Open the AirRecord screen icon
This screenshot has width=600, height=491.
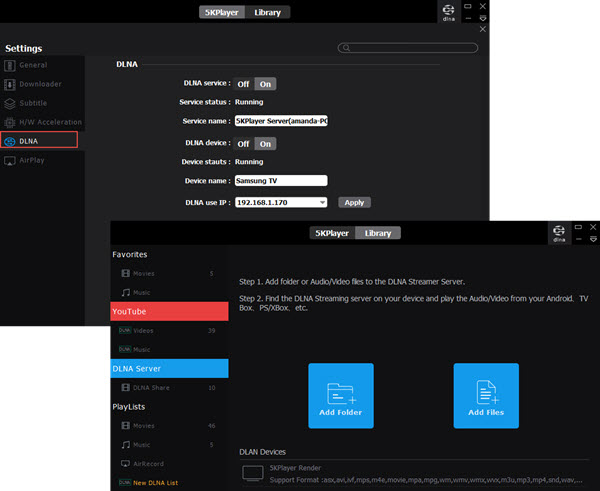coord(126,463)
